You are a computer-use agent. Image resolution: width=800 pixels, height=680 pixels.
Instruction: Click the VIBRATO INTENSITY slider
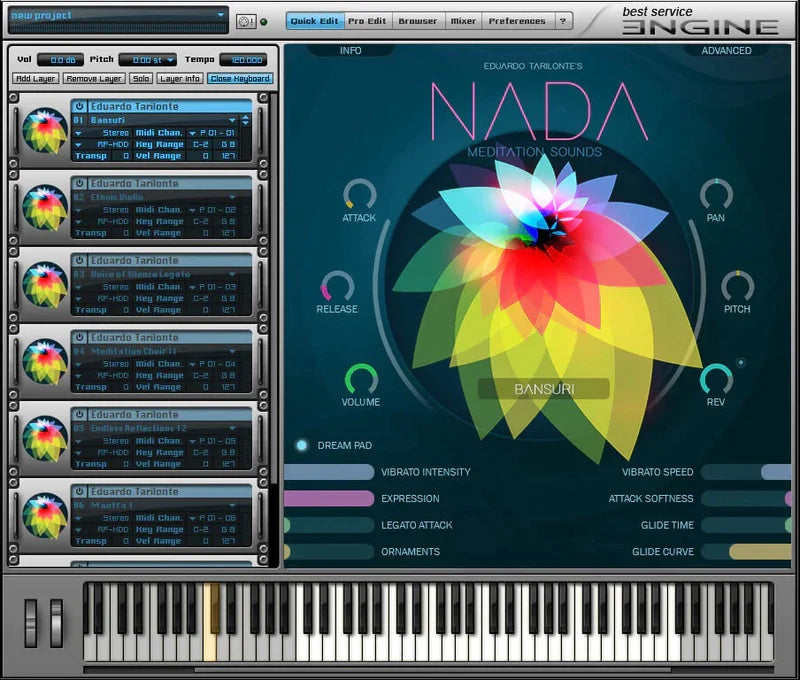click(x=329, y=472)
